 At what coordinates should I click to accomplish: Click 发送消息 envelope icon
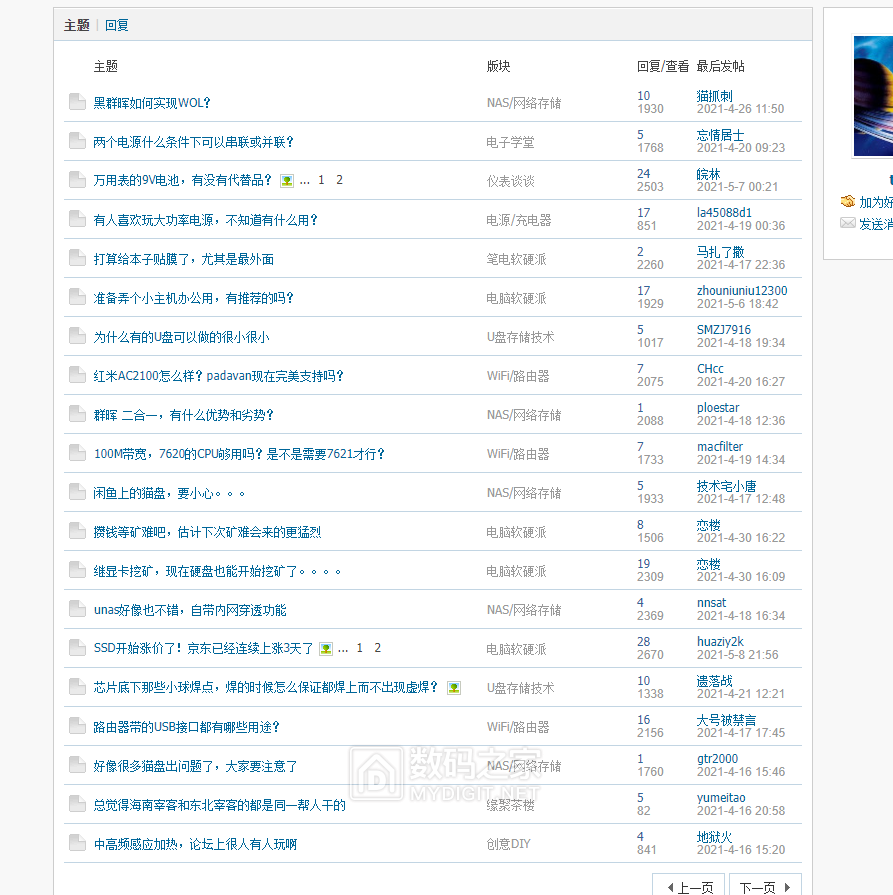[x=848, y=223]
